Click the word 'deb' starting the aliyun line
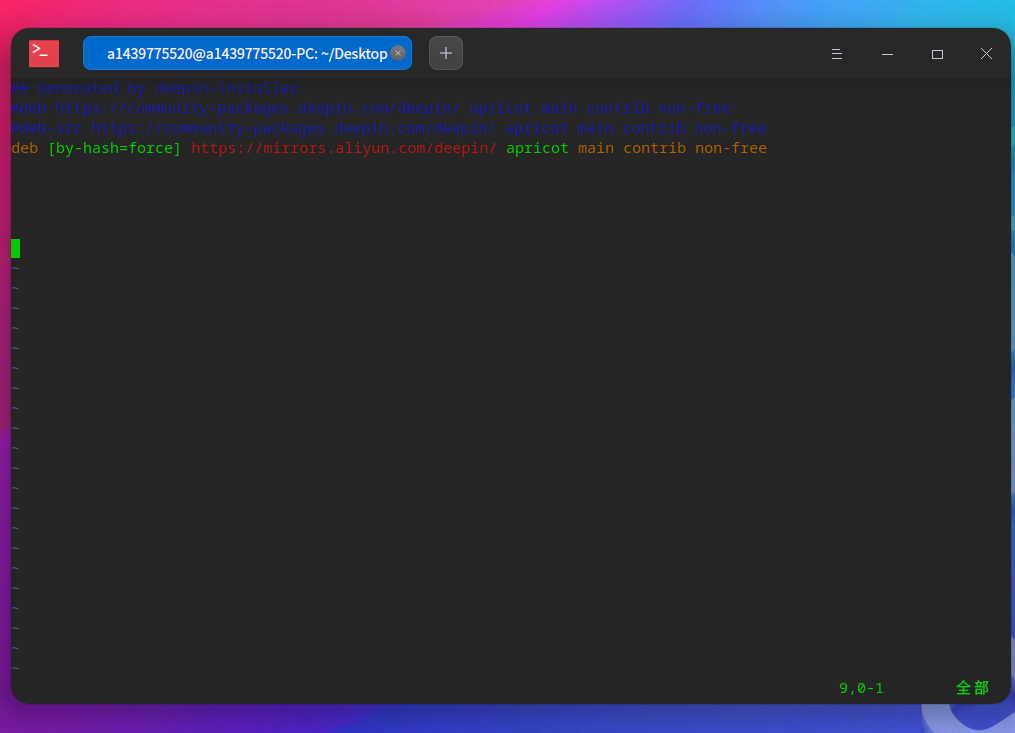Screen dimensions: 1015x733 coord(25,148)
